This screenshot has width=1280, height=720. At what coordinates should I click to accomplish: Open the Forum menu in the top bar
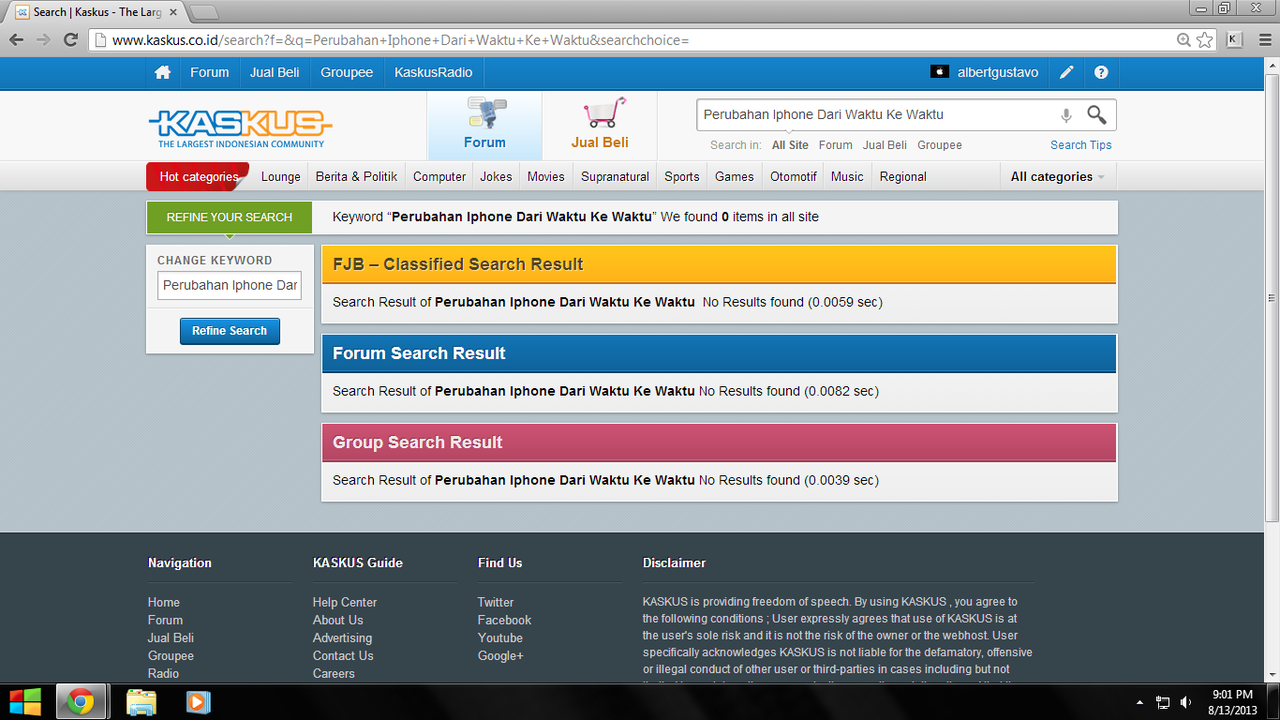[210, 73]
